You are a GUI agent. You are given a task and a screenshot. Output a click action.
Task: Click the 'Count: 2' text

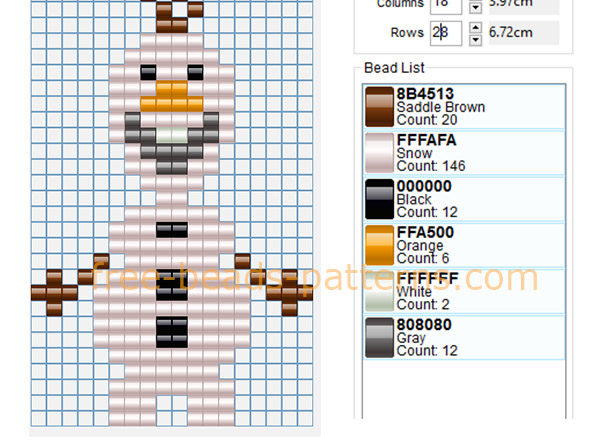[423, 305]
